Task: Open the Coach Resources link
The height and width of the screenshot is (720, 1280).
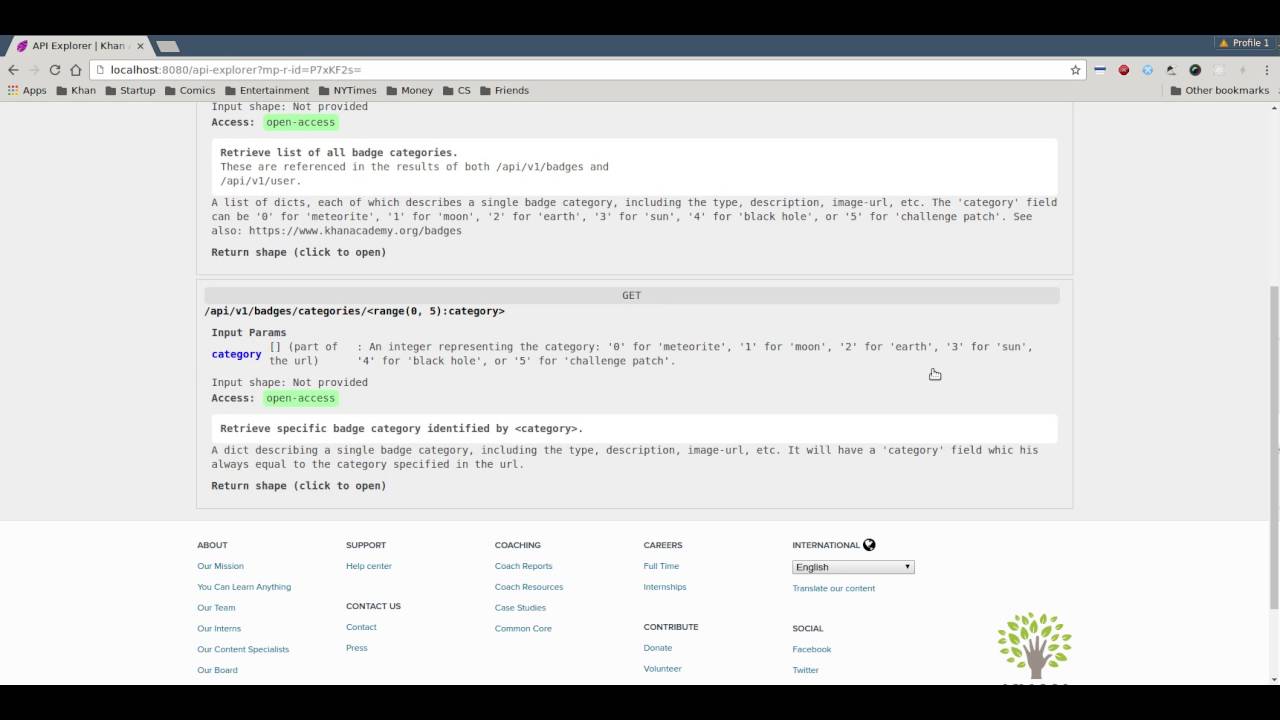Action: click(x=529, y=587)
